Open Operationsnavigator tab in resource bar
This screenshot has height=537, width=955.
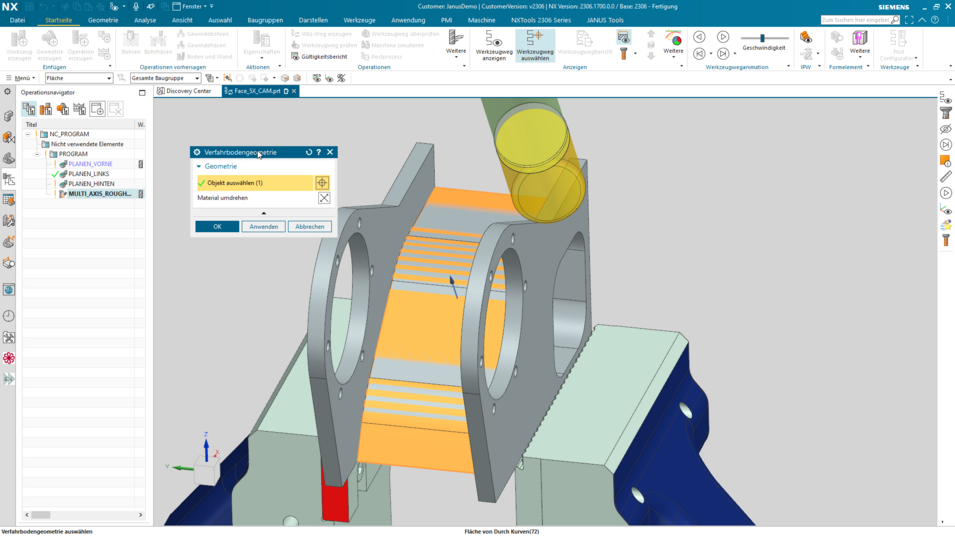coord(9,179)
